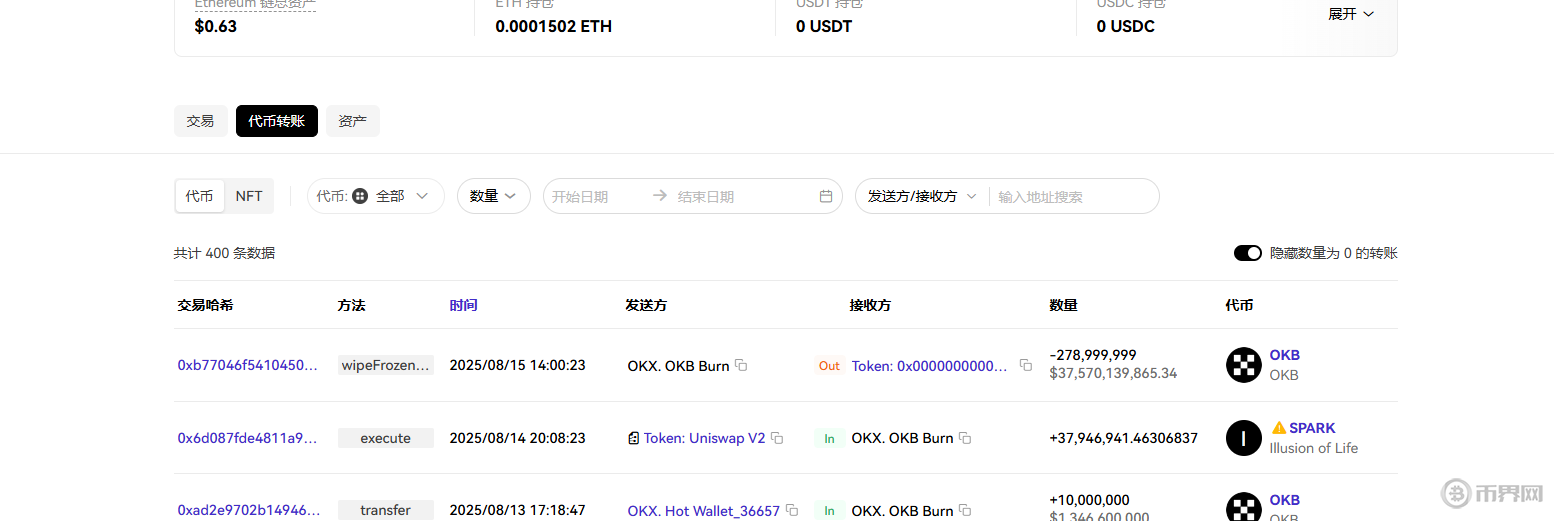Click the OKB token logo in first row
Viewport: 1554px width, 521px height.
click(x=1243, y=365)
